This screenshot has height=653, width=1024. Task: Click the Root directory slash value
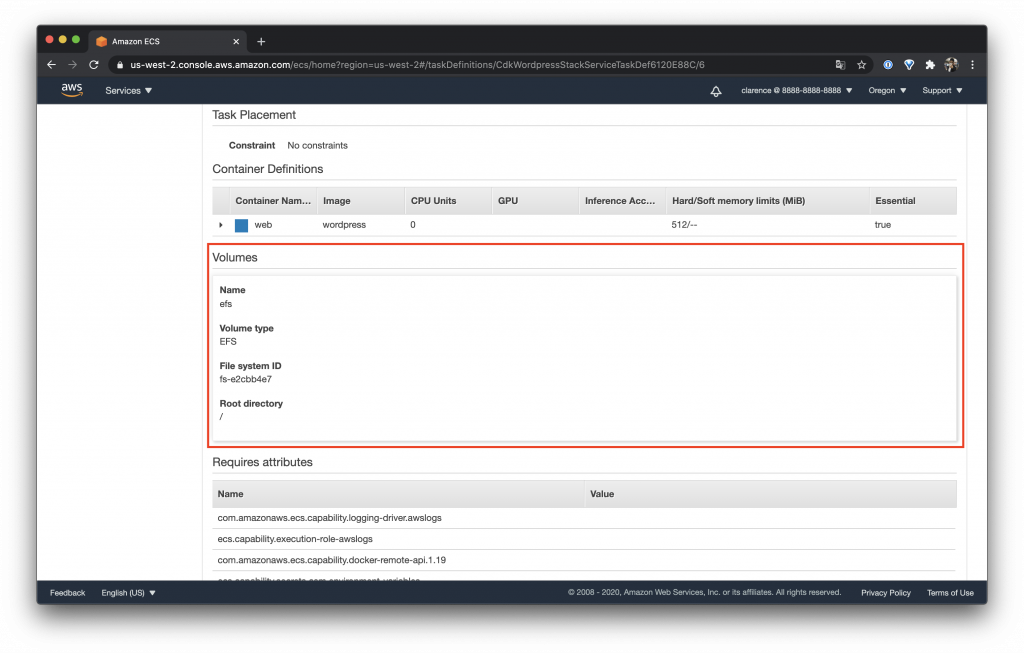point(221,417)
